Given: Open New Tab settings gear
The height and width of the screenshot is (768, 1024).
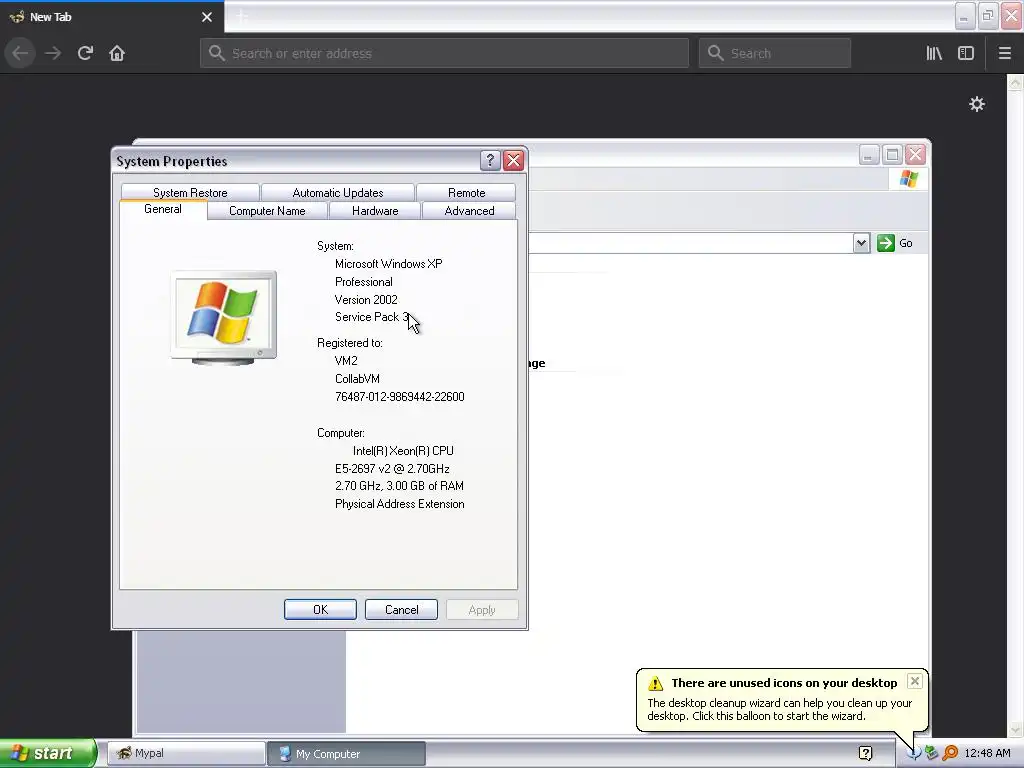Looking at the screenshot, I should [976, 104].
